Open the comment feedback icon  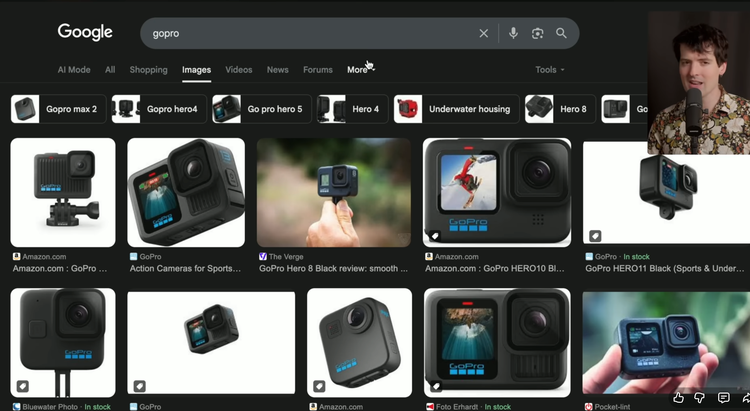(723, 398)
